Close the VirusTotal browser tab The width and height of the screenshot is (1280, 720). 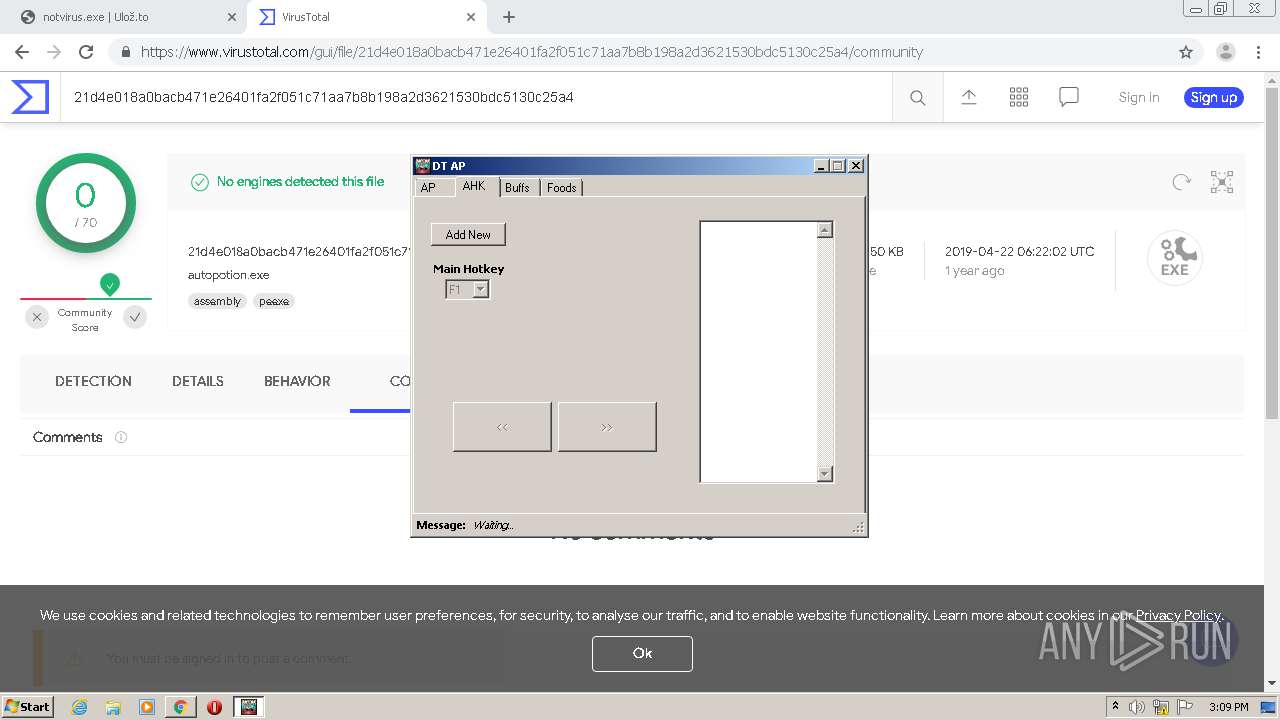[471, 17]
